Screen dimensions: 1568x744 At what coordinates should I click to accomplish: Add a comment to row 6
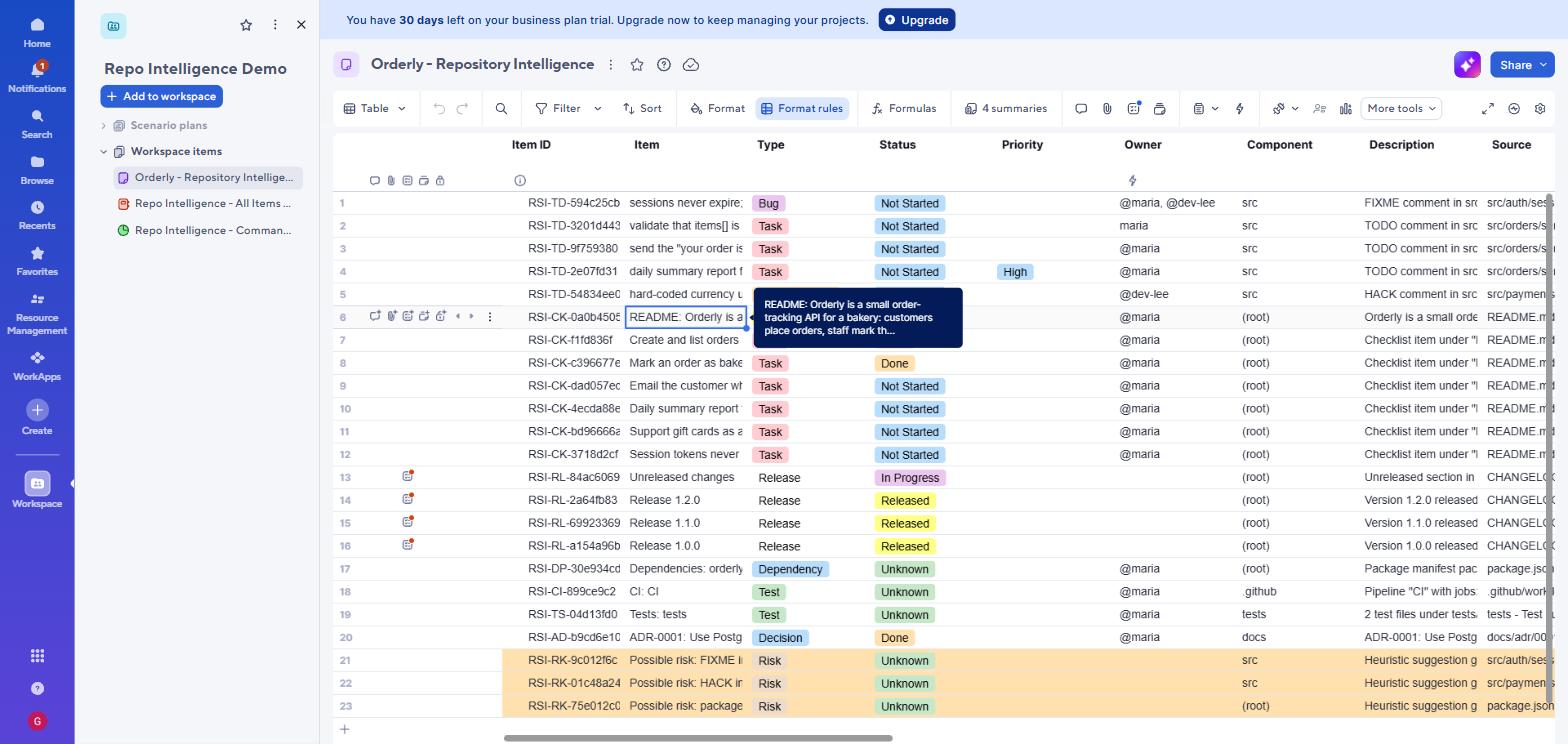pyautogui.click(x=375, y=316)
